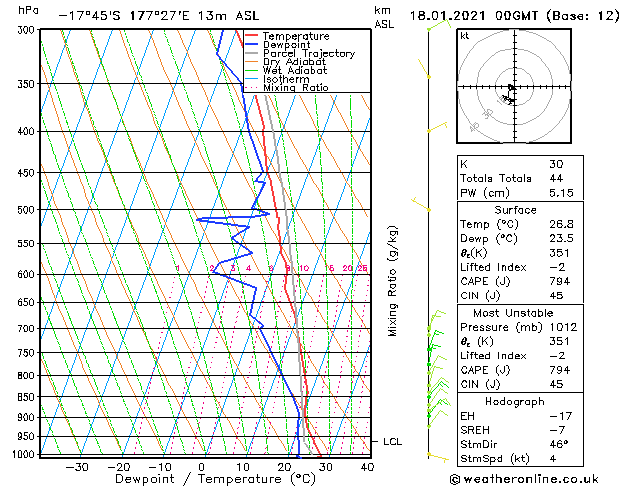This screenshot has height=486, width=629.
Task: Click the vertical "Mixing Ratio (g/kg)" label
Action: coord(393,281)
